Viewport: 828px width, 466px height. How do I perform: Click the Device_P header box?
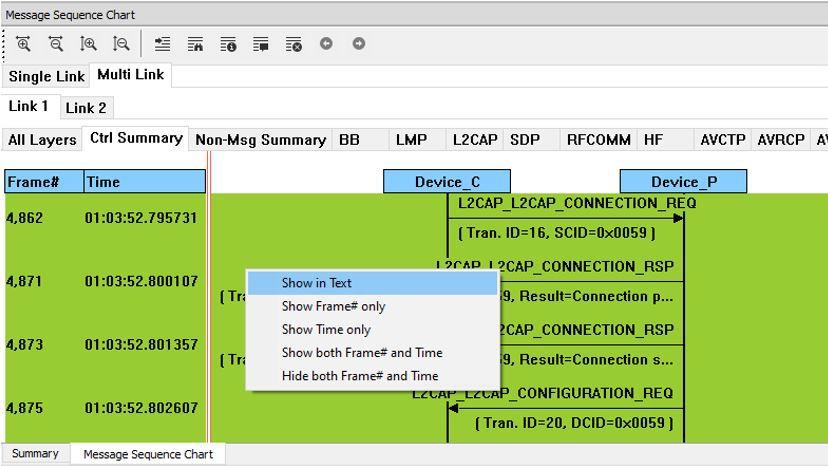click(683, 182)
